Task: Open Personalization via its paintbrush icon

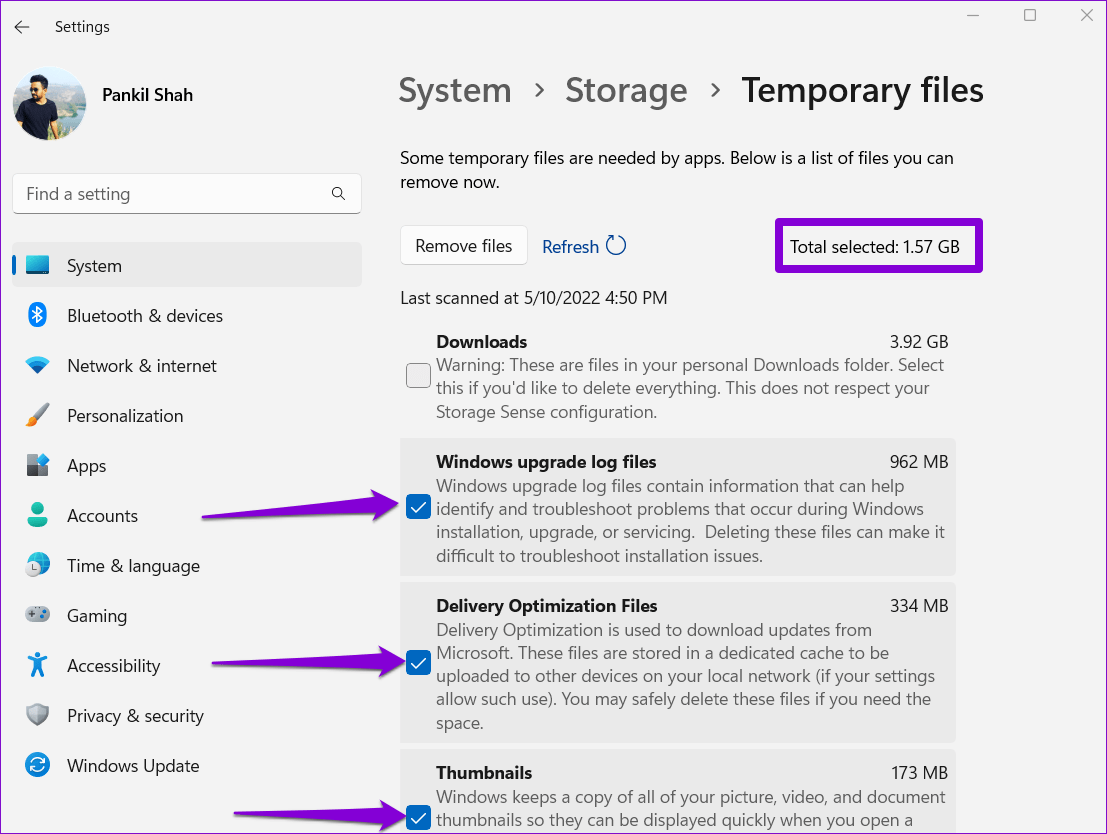Action: (37, 415)
